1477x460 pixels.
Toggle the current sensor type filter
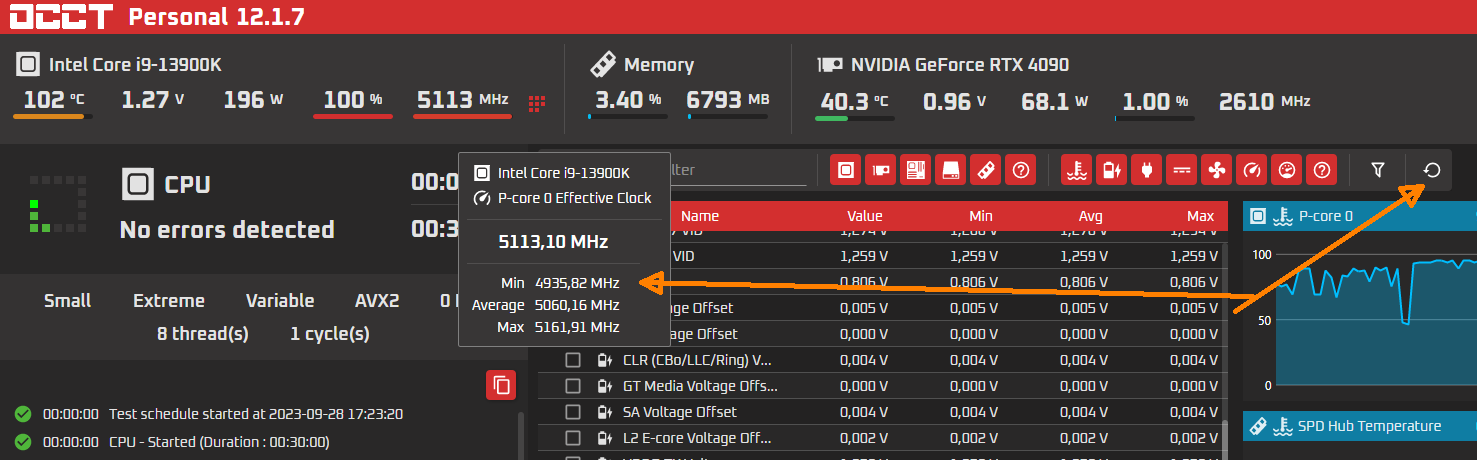tap(1182, 170)
